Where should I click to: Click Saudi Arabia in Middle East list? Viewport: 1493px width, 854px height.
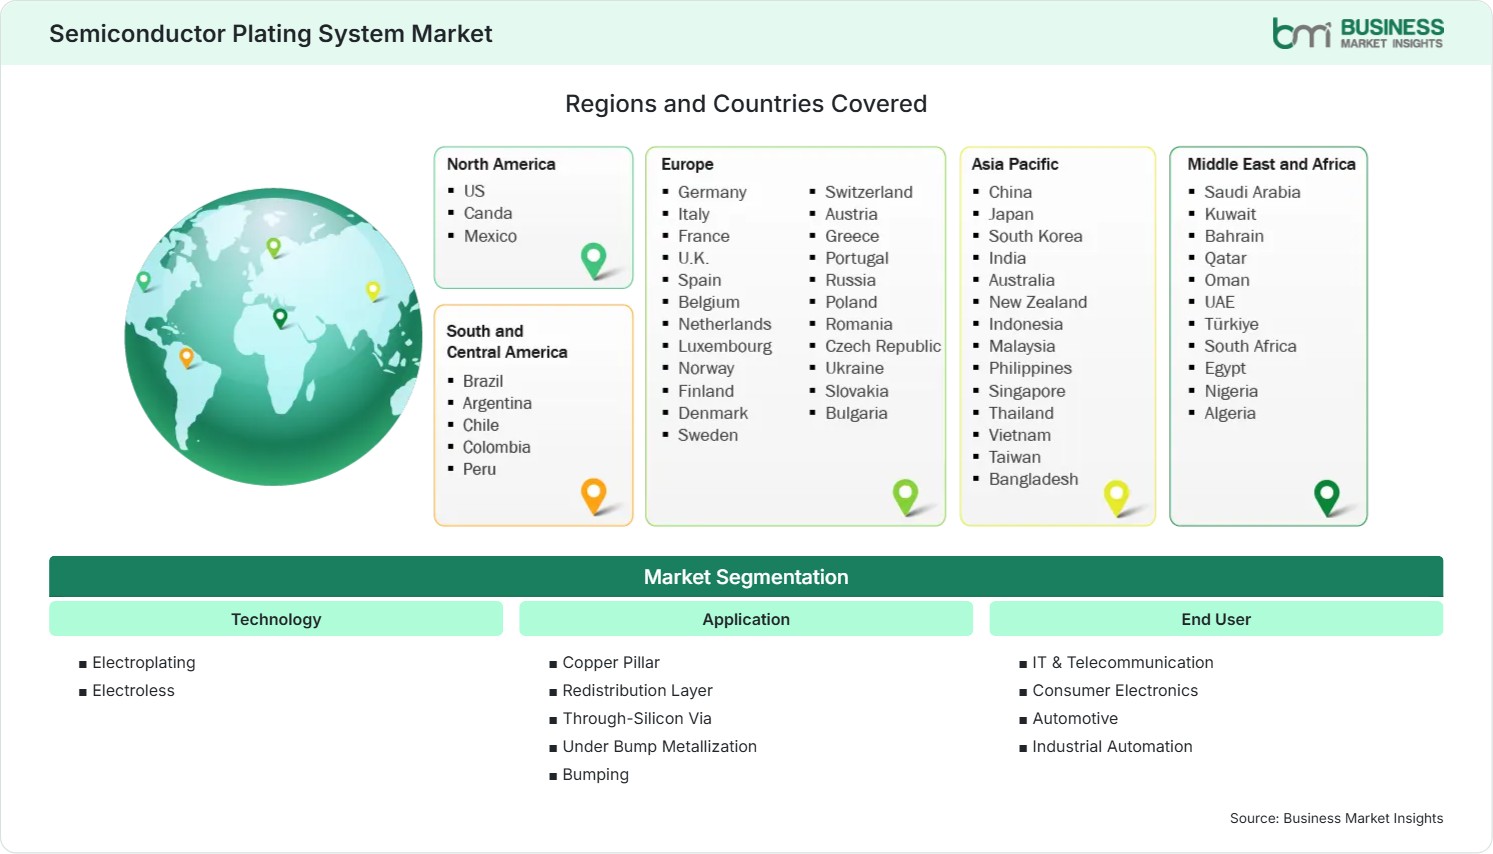(1252, 192)
